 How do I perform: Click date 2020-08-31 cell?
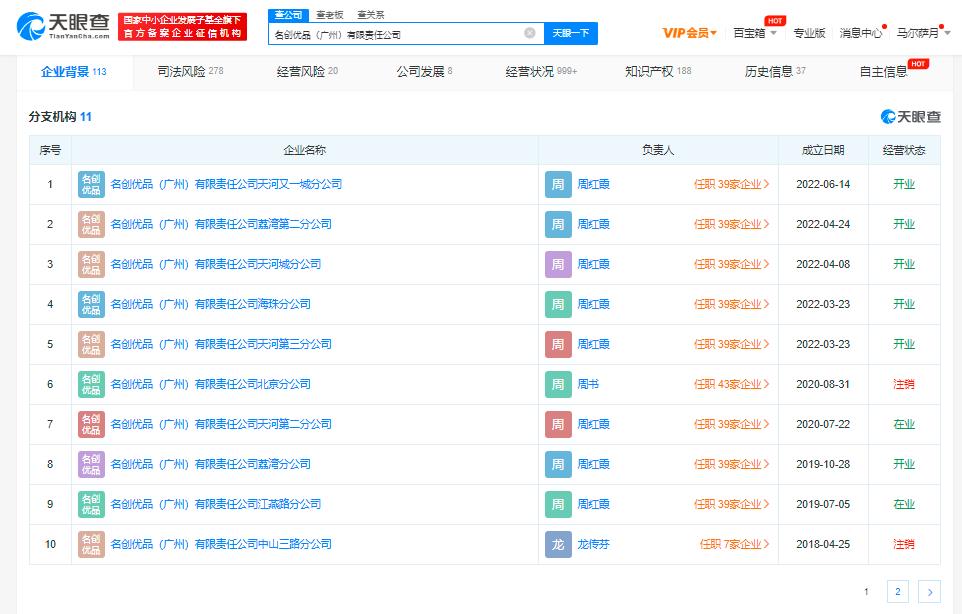click(823, 384)
